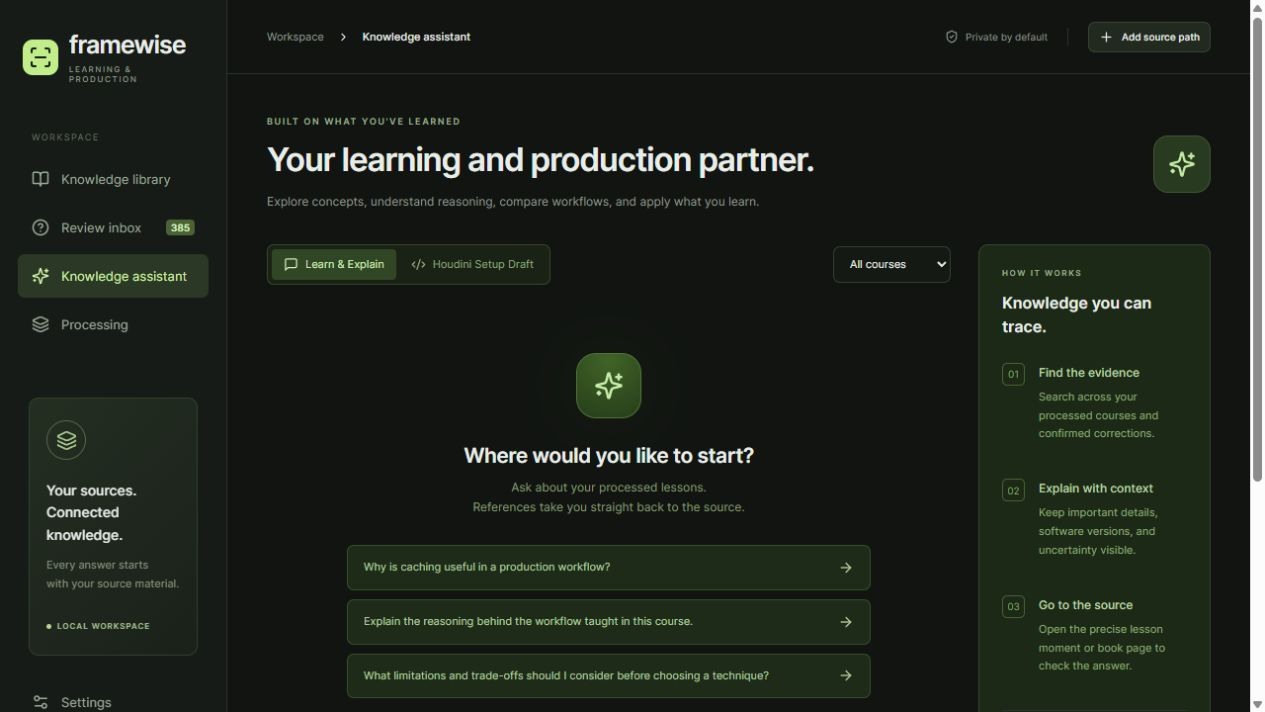Click the Go to the source step title

tap(1085, 605)
